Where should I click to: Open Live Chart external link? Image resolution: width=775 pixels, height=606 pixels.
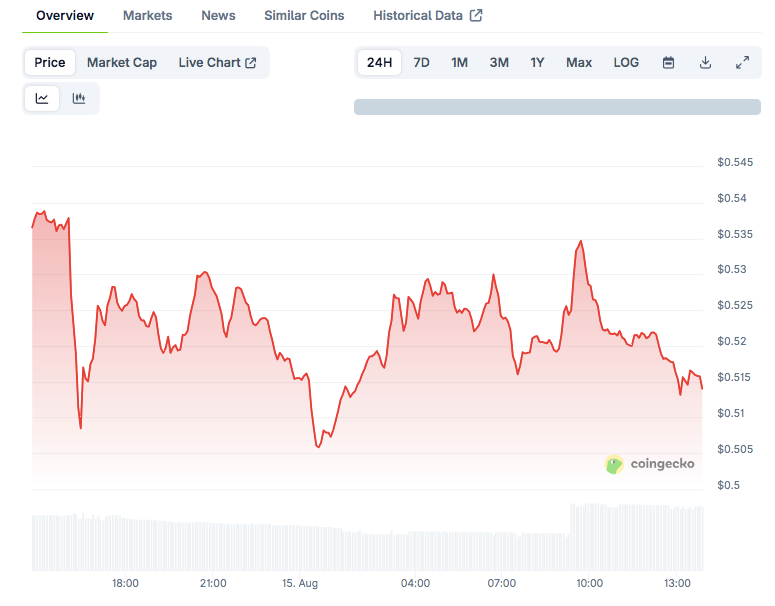tap(217, 62)
